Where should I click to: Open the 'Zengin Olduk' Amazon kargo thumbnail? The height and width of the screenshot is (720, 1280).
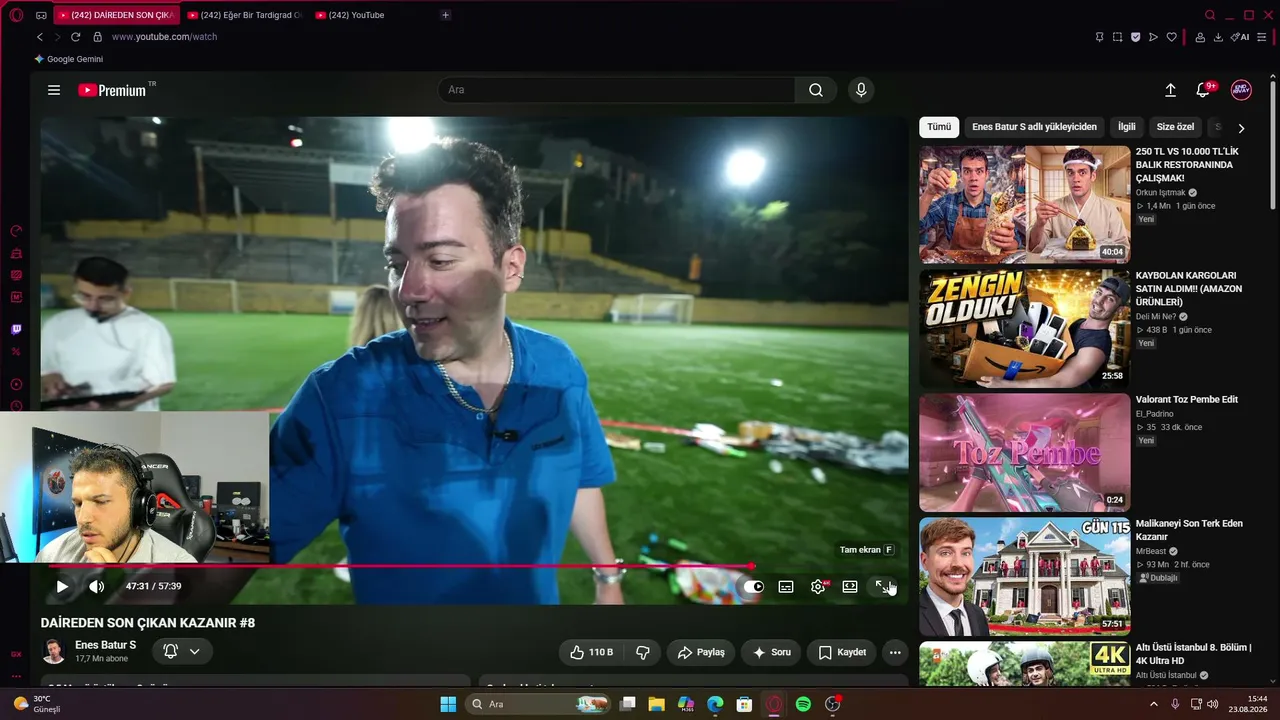(1025, 328)
